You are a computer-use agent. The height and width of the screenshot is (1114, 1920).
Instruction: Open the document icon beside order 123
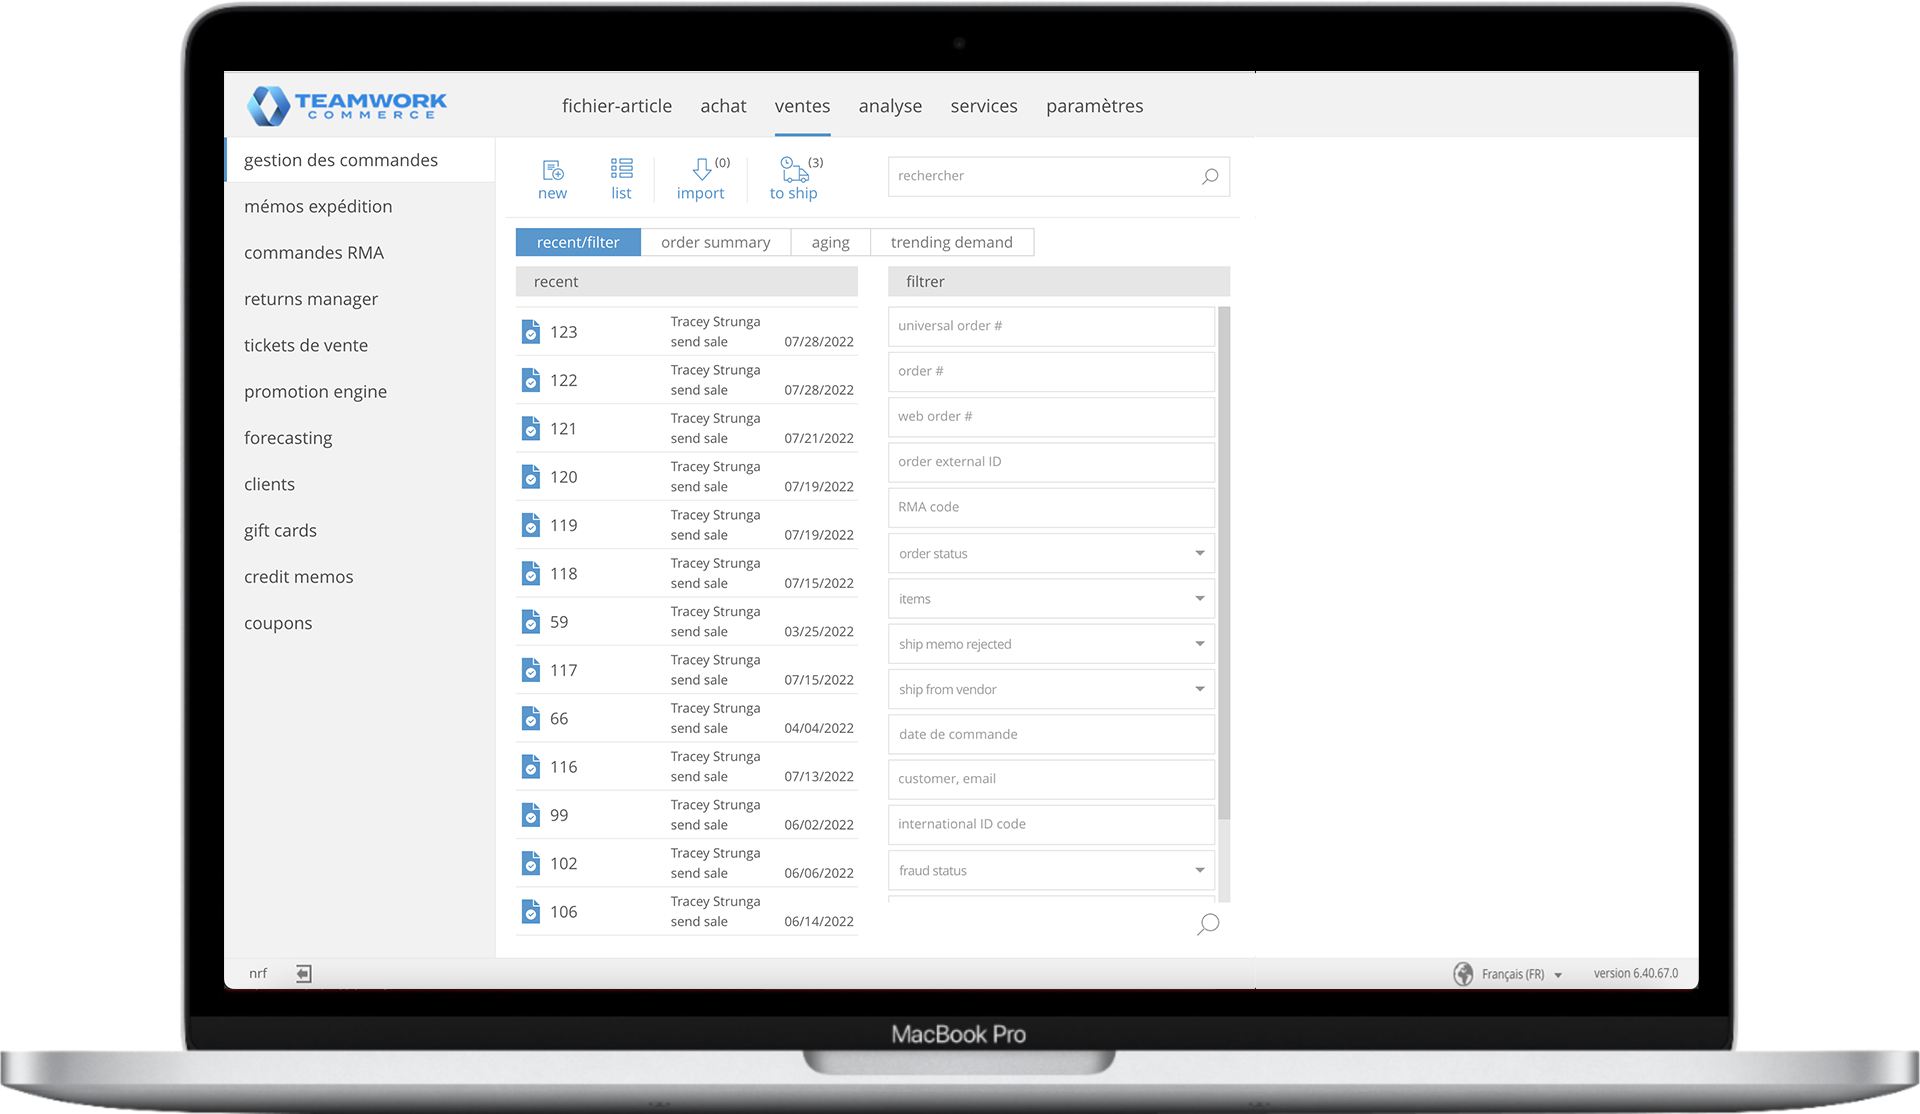pyautogui.click(x=531, y=331)
